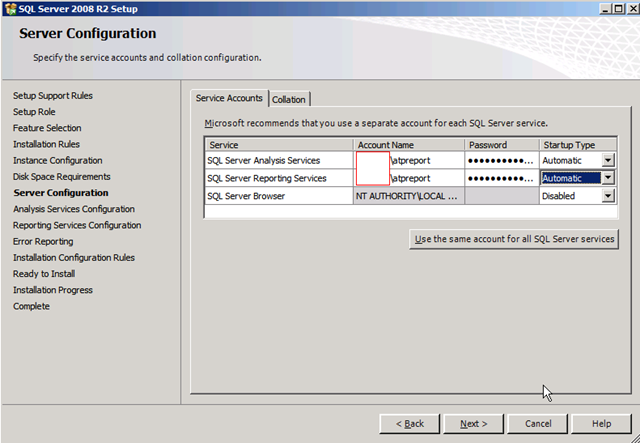This screenshot has height=443, width=640.
Task: Select the Service Accounts tab
Action: (x=229, y=98)
